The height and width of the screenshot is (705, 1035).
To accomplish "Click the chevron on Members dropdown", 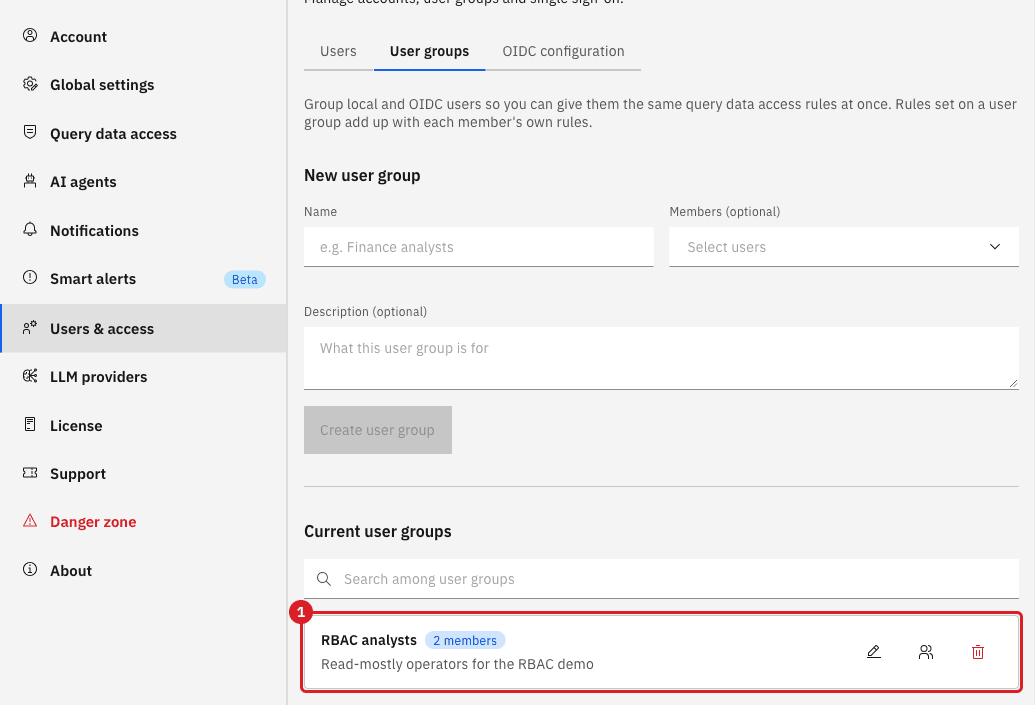I will (995, 247).
